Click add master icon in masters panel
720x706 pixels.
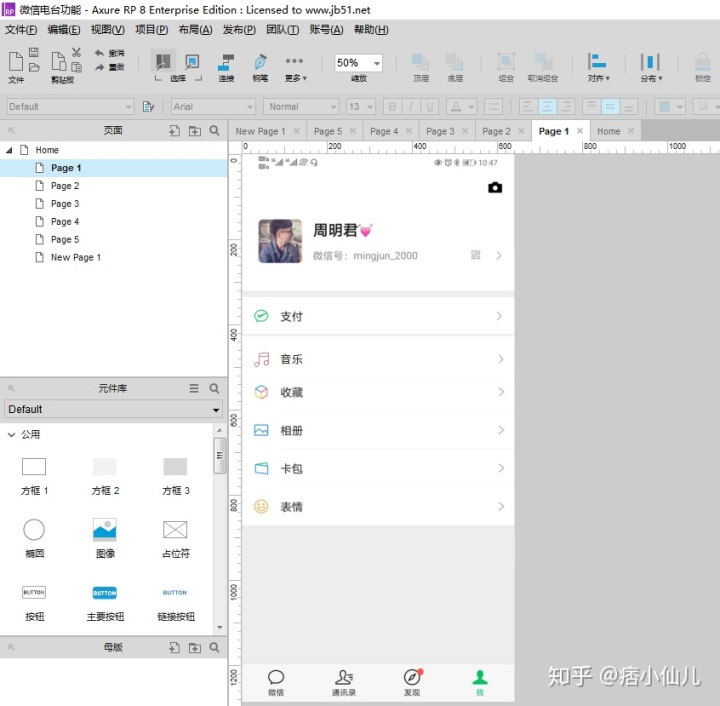pyautogui.click(x=174, y=648)
